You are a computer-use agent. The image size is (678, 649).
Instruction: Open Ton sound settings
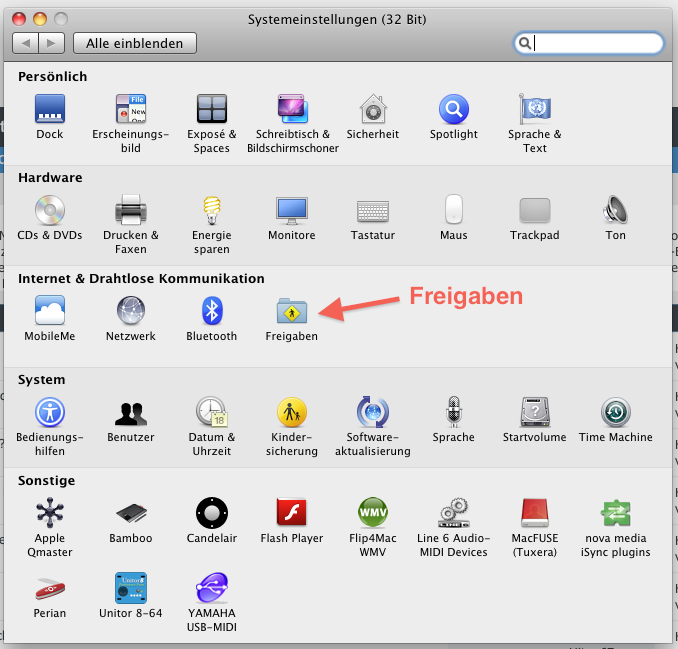click(615, 210)
